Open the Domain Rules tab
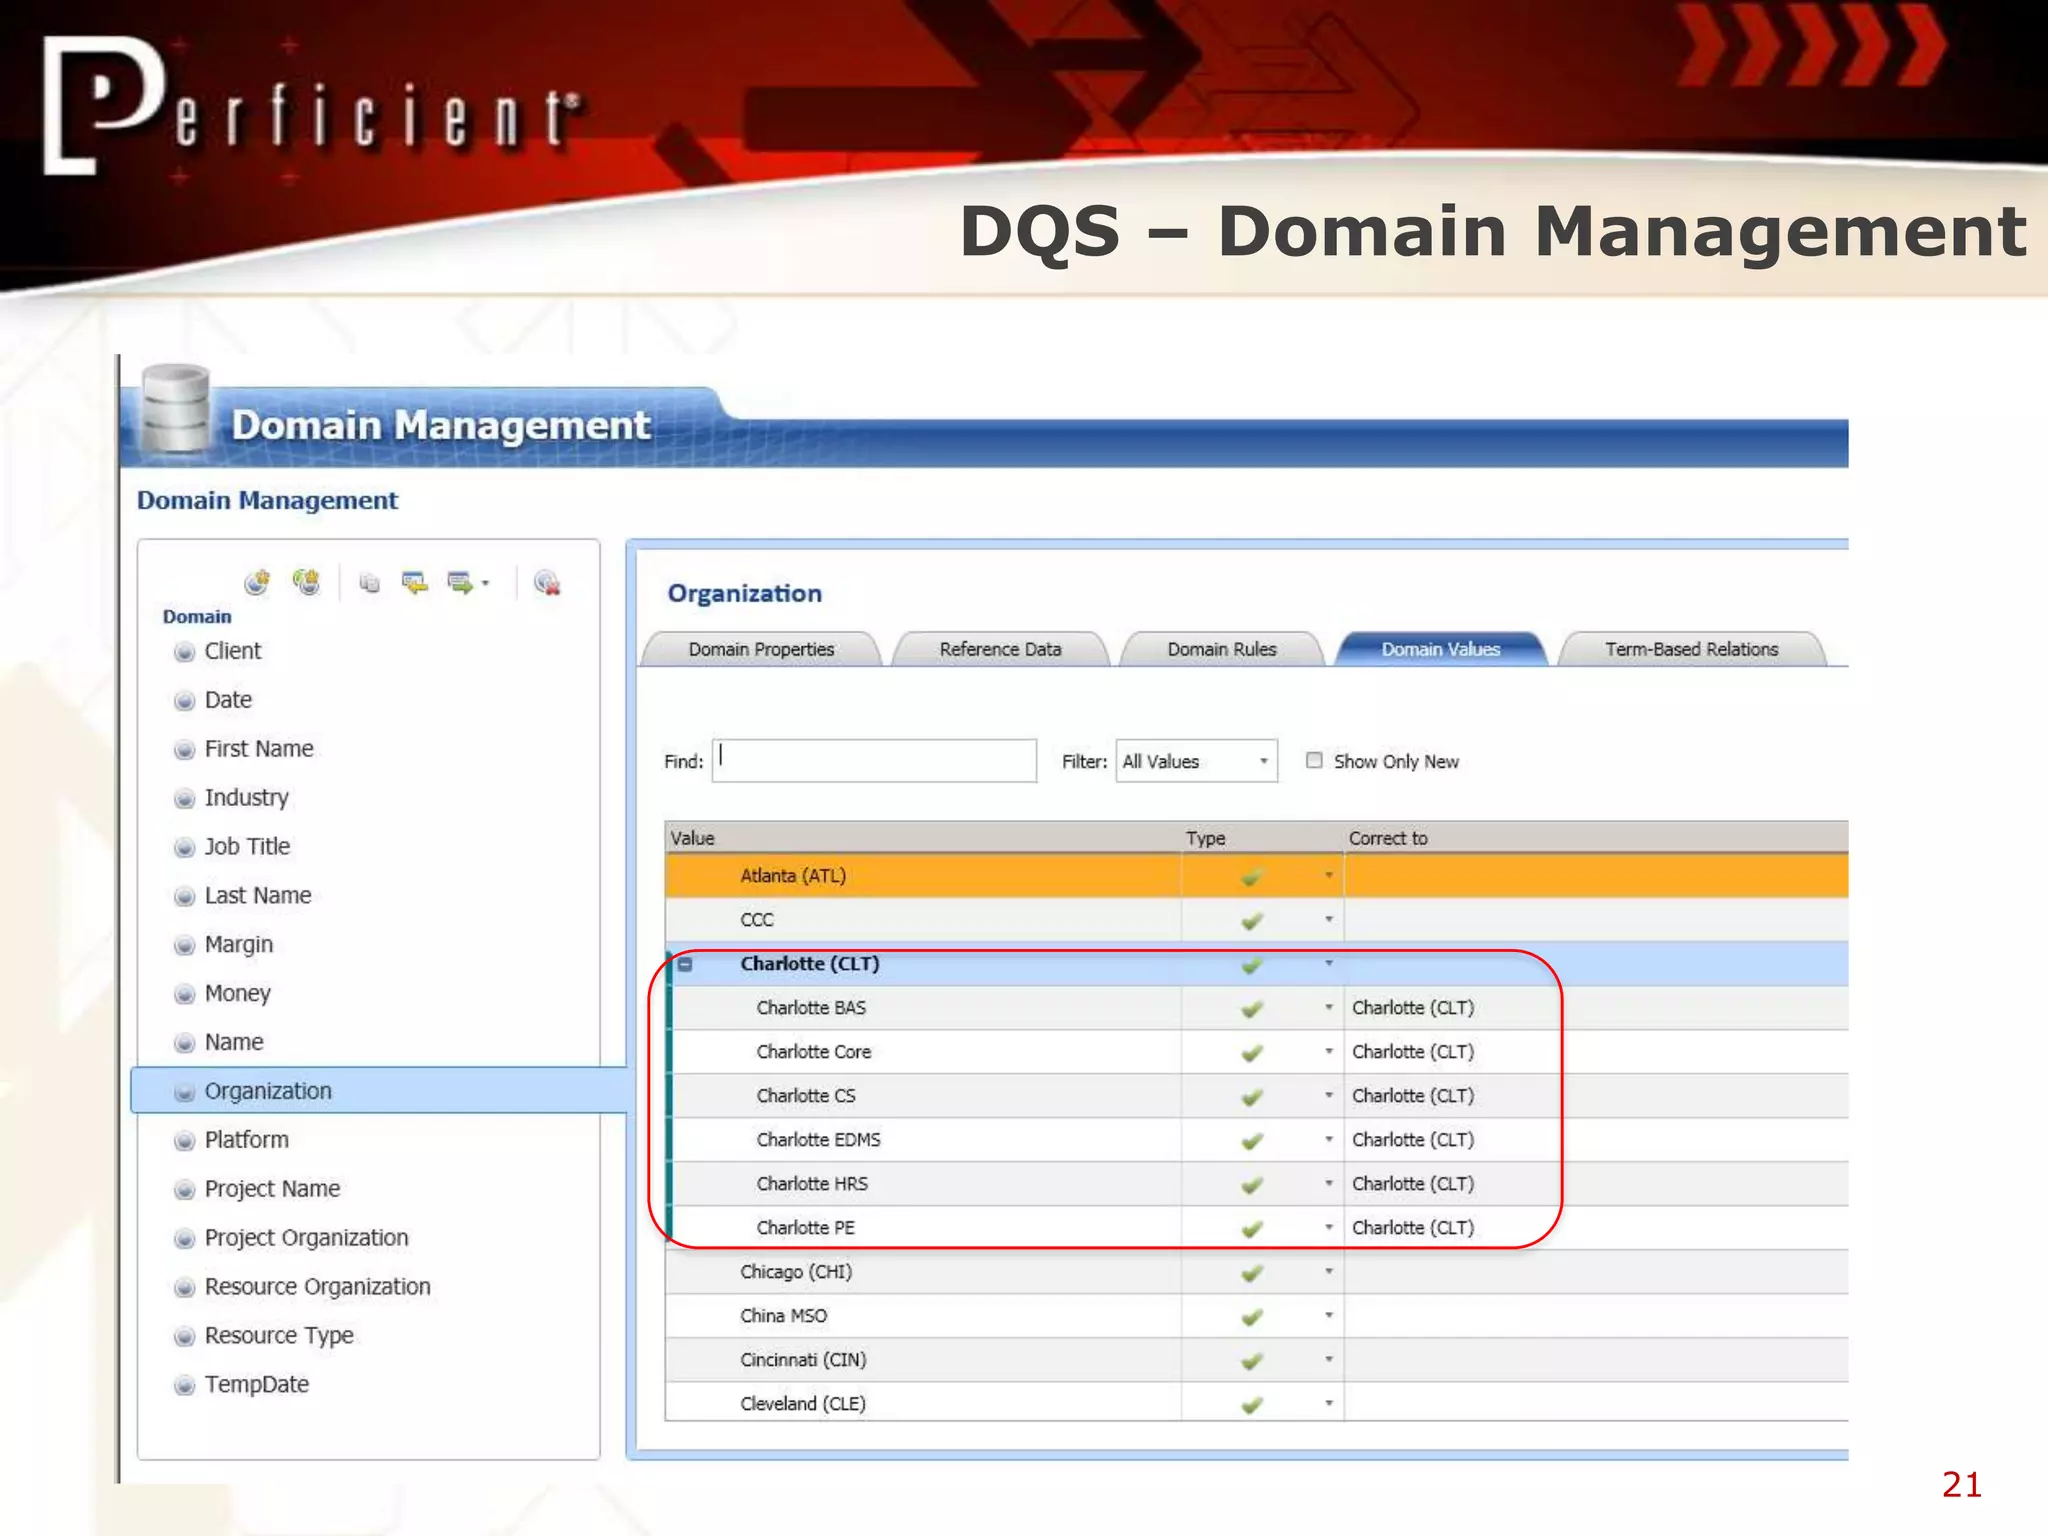Image resolution: width=2048 pixels, height=1536 pixels. (x=1222, y=649)
